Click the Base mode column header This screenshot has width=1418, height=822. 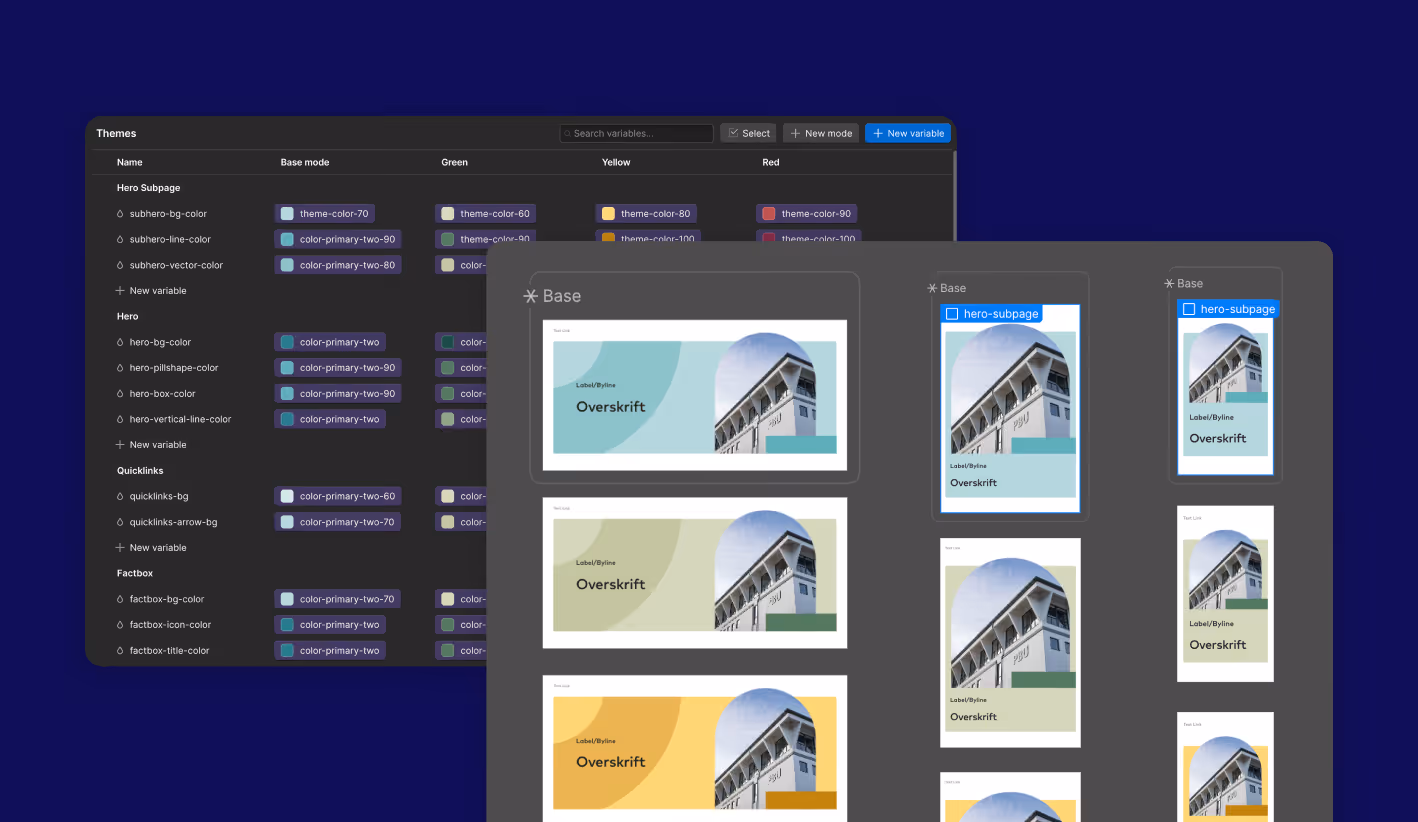tap(305, 162)
